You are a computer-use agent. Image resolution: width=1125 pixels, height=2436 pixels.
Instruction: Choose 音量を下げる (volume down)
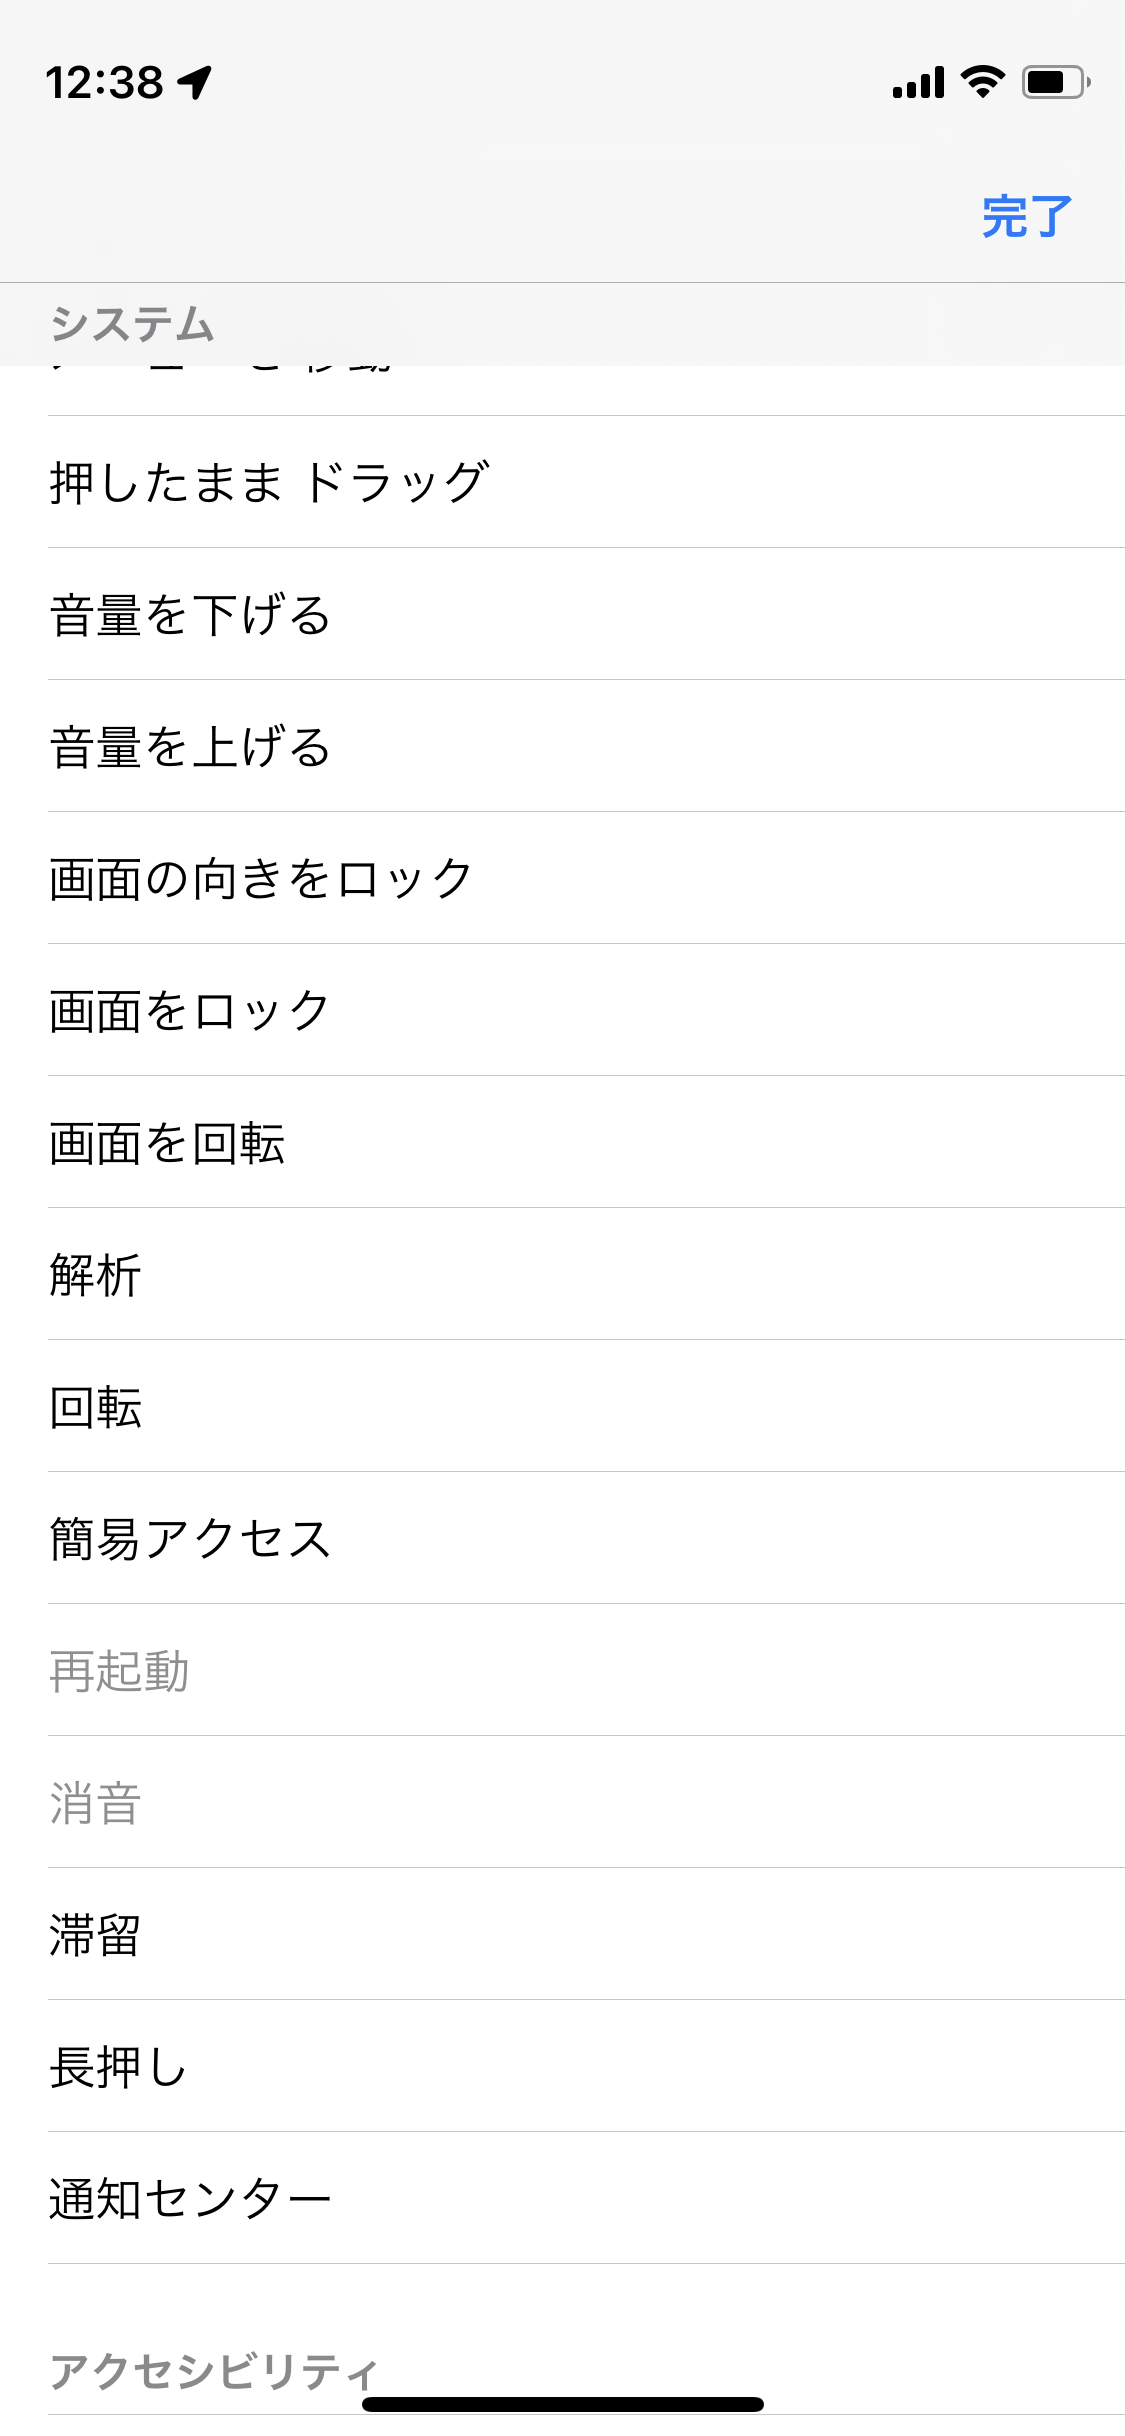point(190,614)
